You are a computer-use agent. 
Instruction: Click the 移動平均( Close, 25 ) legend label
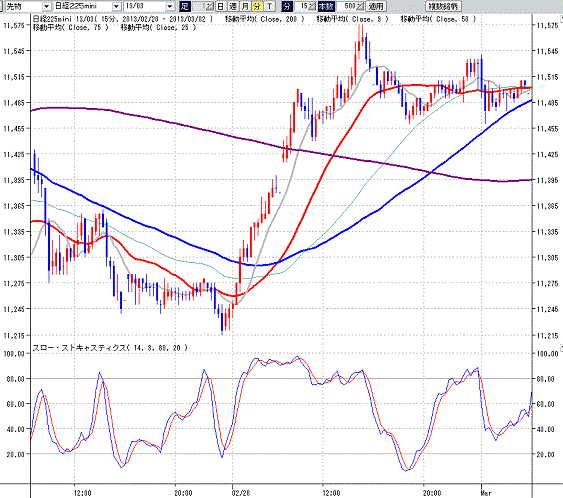(158, 27)
